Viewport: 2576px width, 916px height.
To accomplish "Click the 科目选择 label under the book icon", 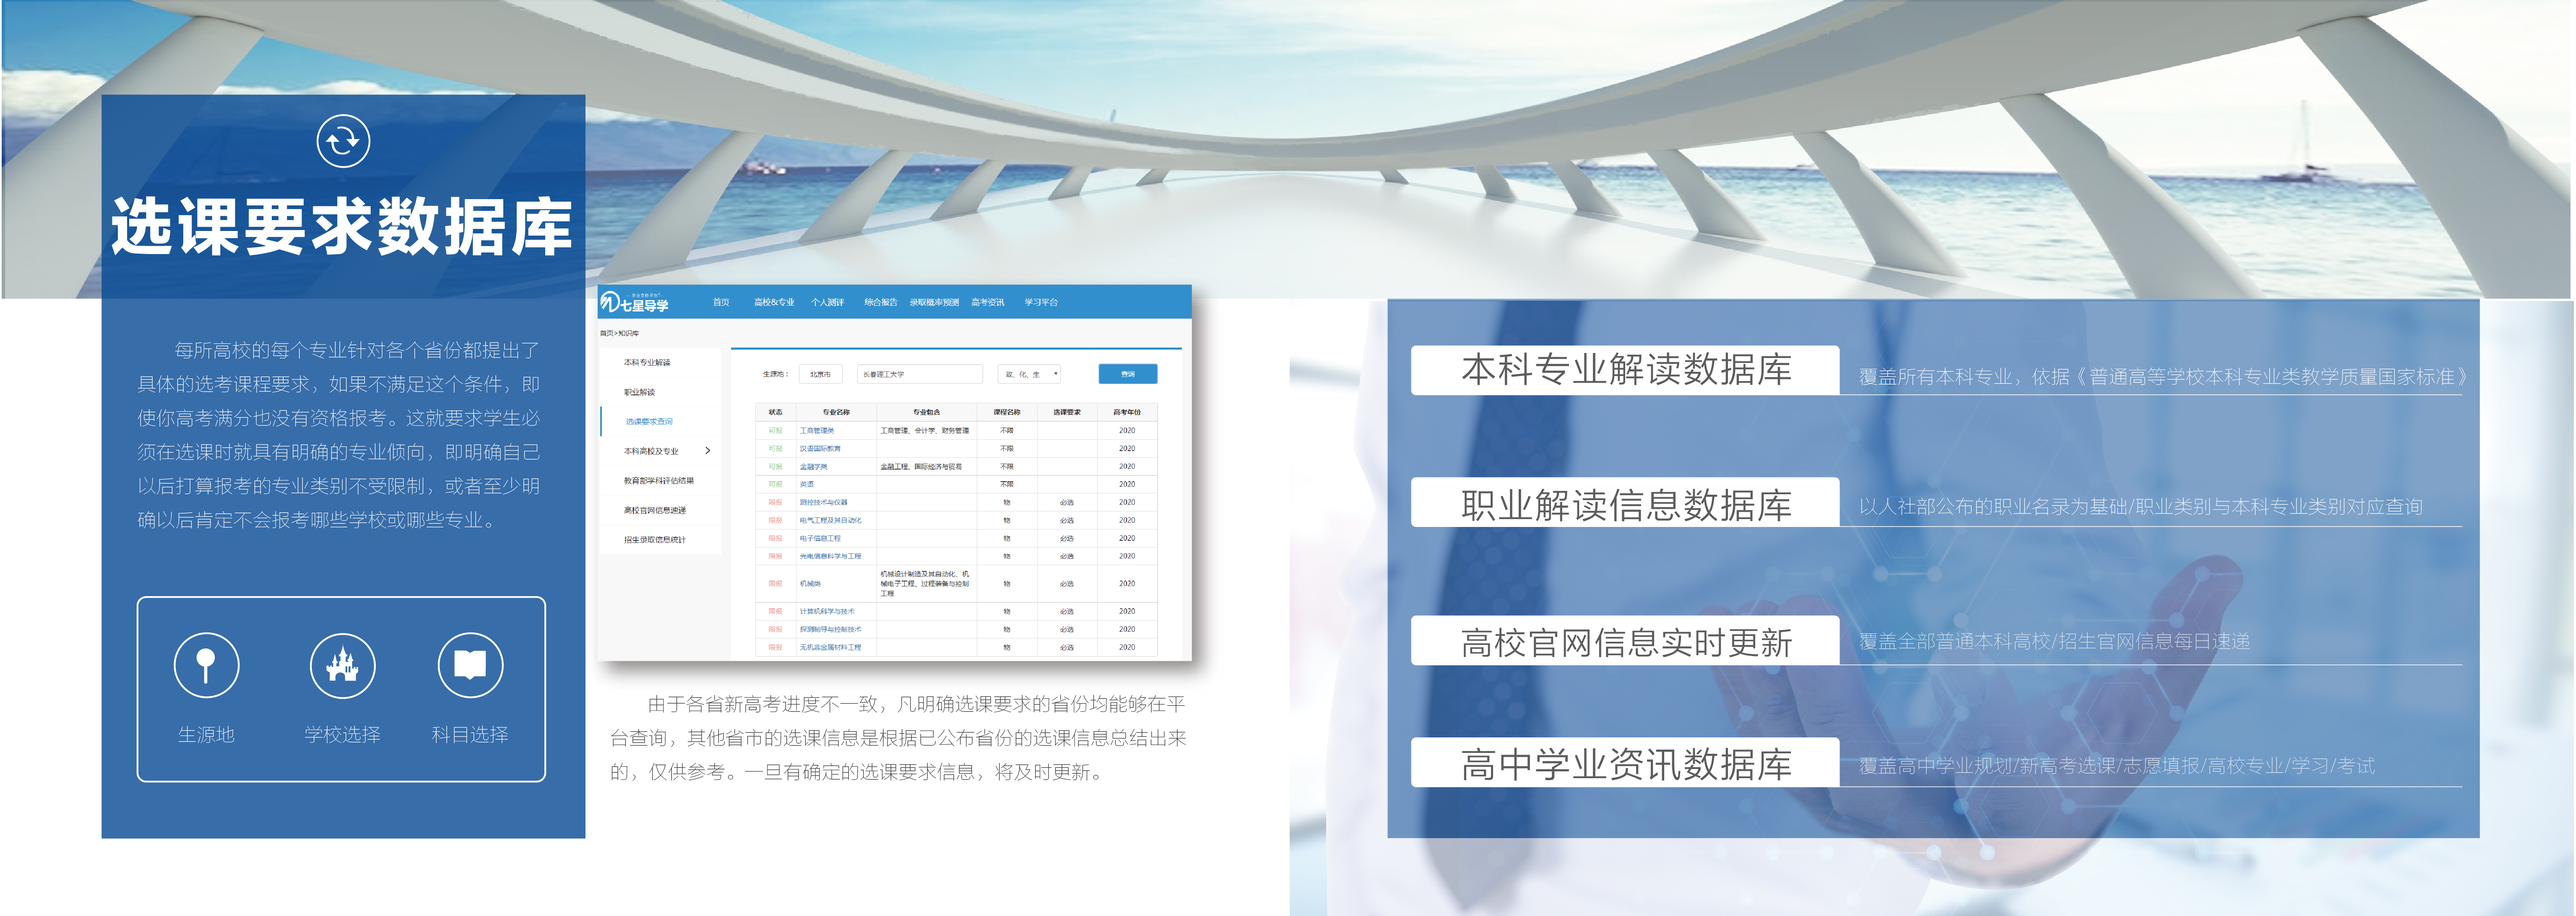I will tap(470, 734).
